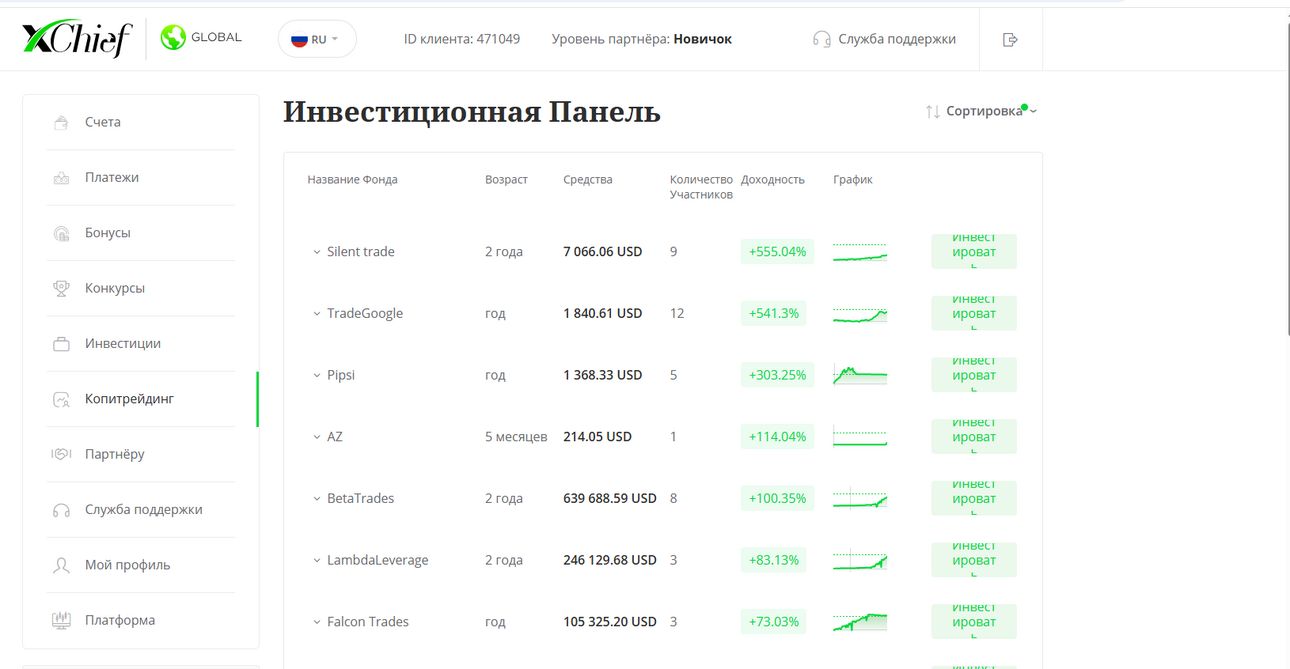
Task: Expand the Falcon Trades fund row
Action: pos(317,622)
